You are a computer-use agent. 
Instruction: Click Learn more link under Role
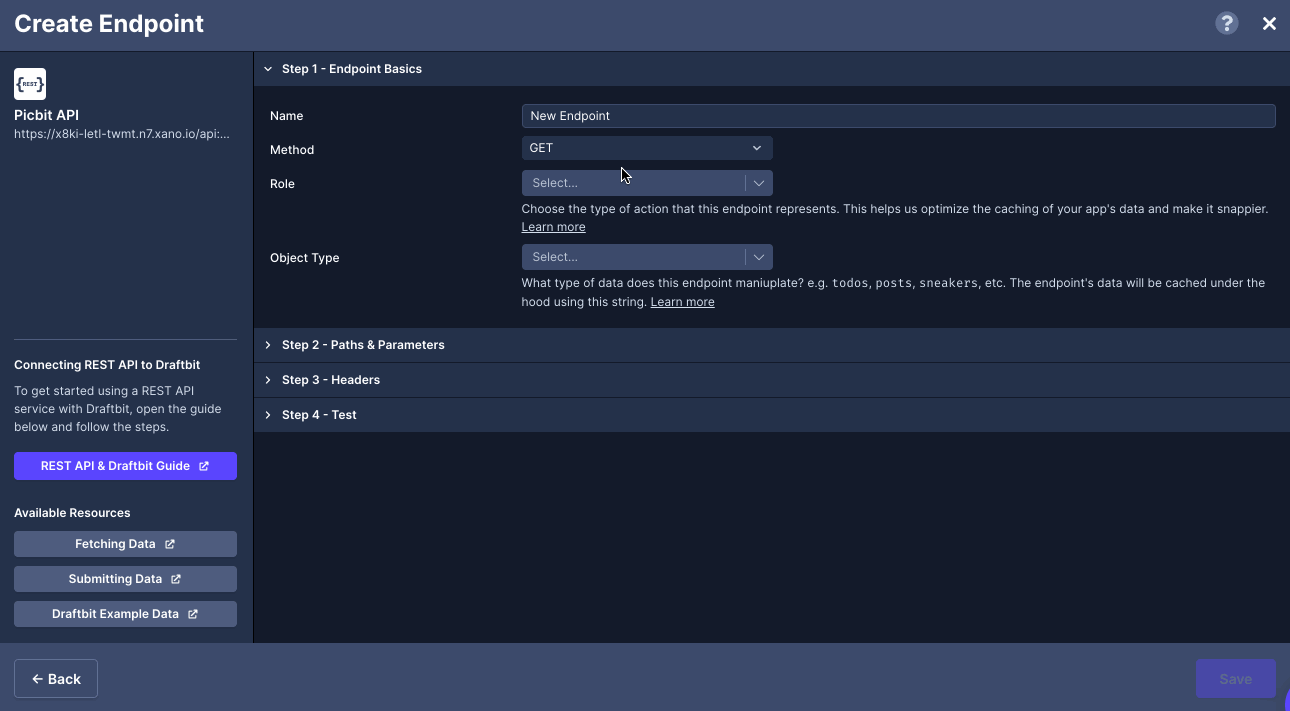point(553,227)
